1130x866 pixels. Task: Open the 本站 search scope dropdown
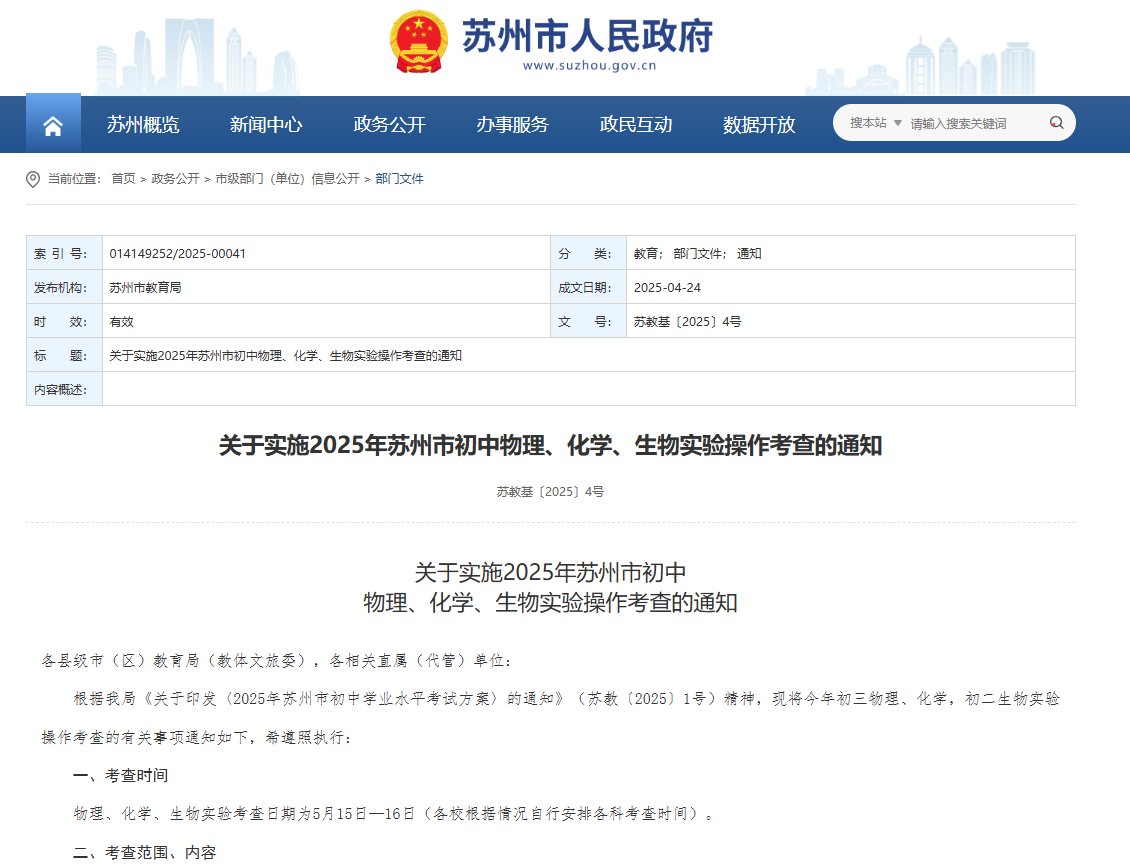pyautogui.click(x=875, y=123)
